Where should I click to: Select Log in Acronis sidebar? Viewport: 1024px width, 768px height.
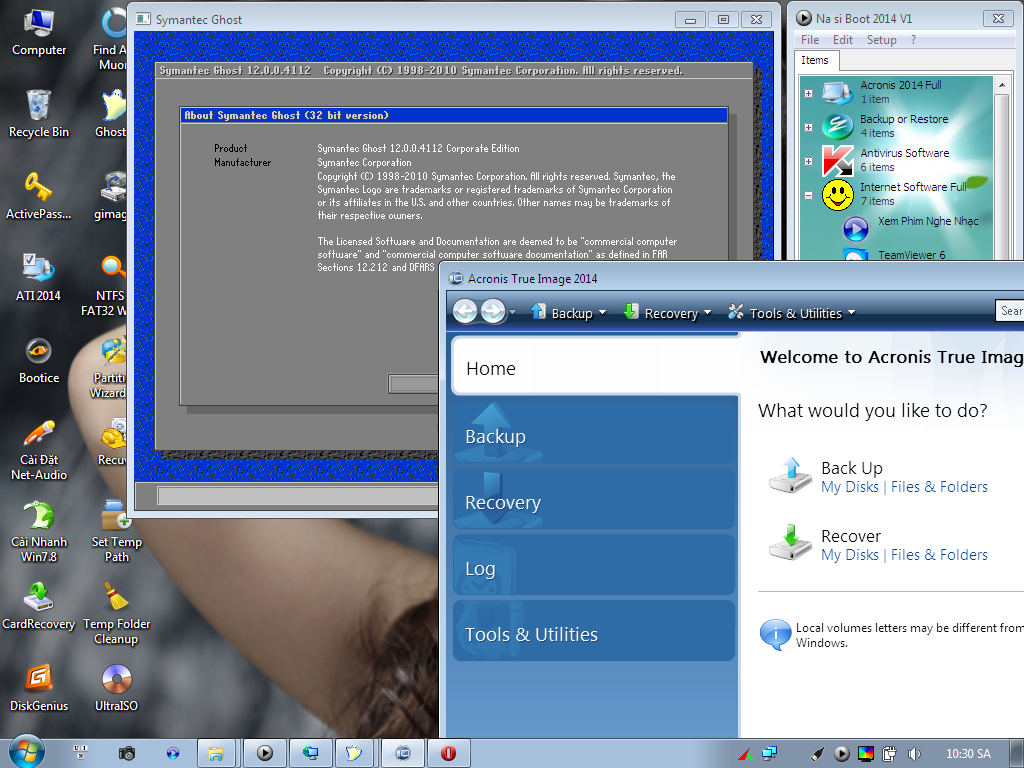point(594,566)
